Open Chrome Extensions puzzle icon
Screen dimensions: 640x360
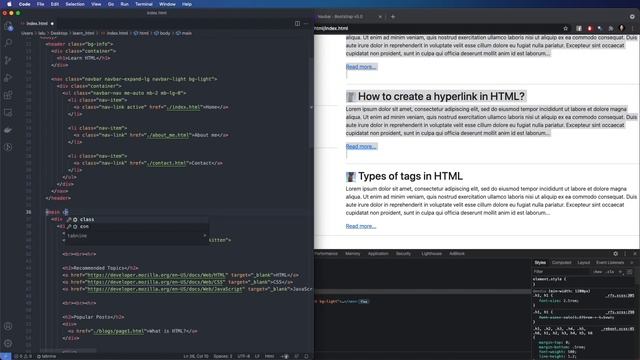click(611, 28)
